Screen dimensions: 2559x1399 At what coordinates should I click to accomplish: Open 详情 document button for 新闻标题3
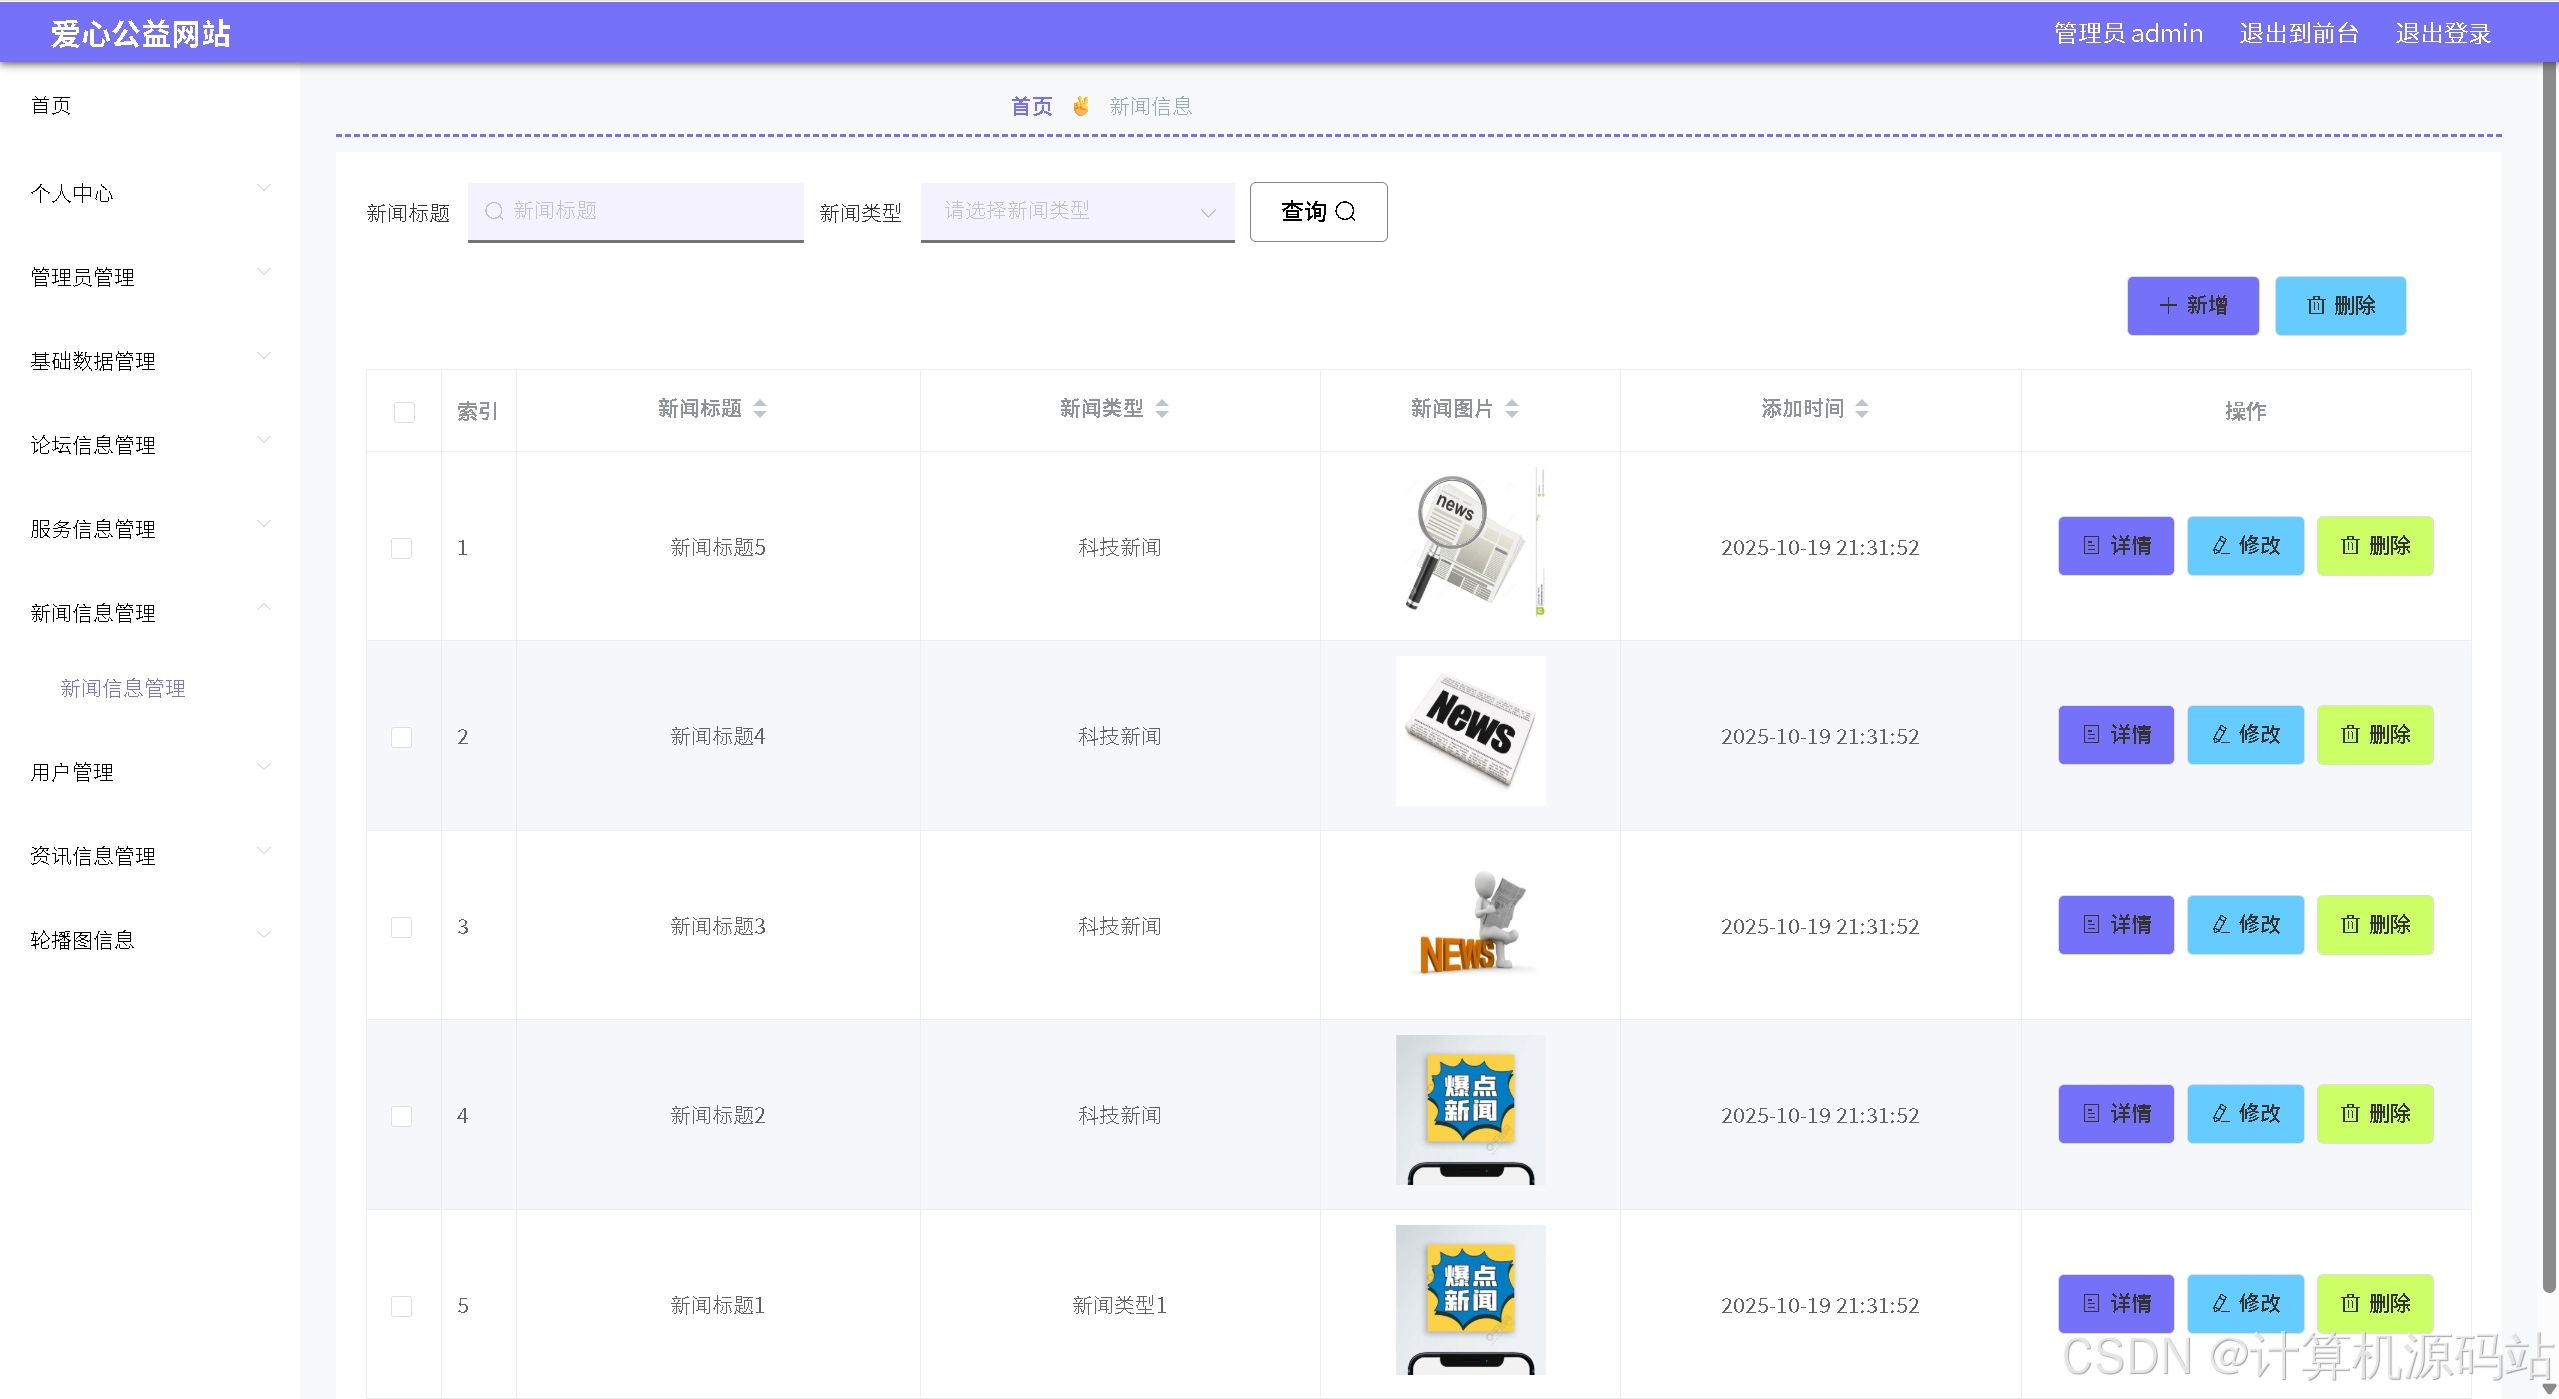(2116, 925)
